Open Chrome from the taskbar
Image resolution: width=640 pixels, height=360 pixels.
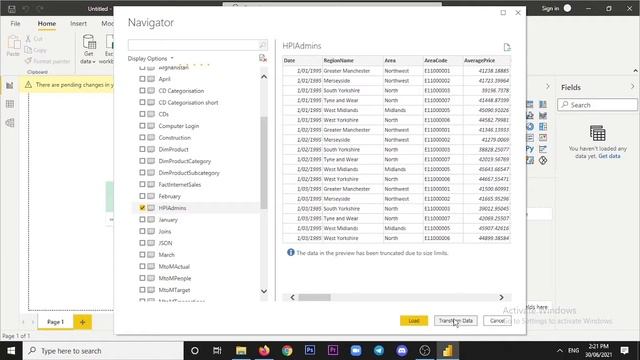(x=287, y=351)
